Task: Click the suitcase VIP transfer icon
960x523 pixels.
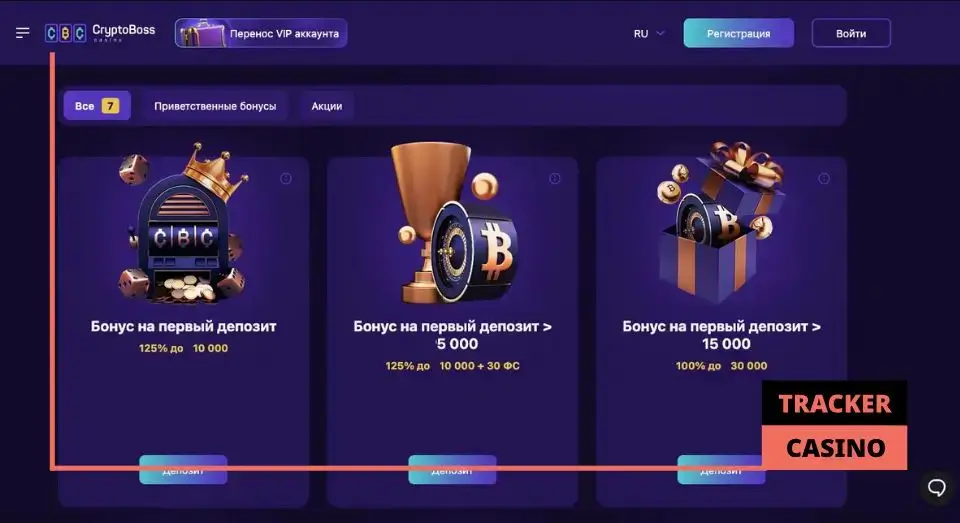Action: 202,33
